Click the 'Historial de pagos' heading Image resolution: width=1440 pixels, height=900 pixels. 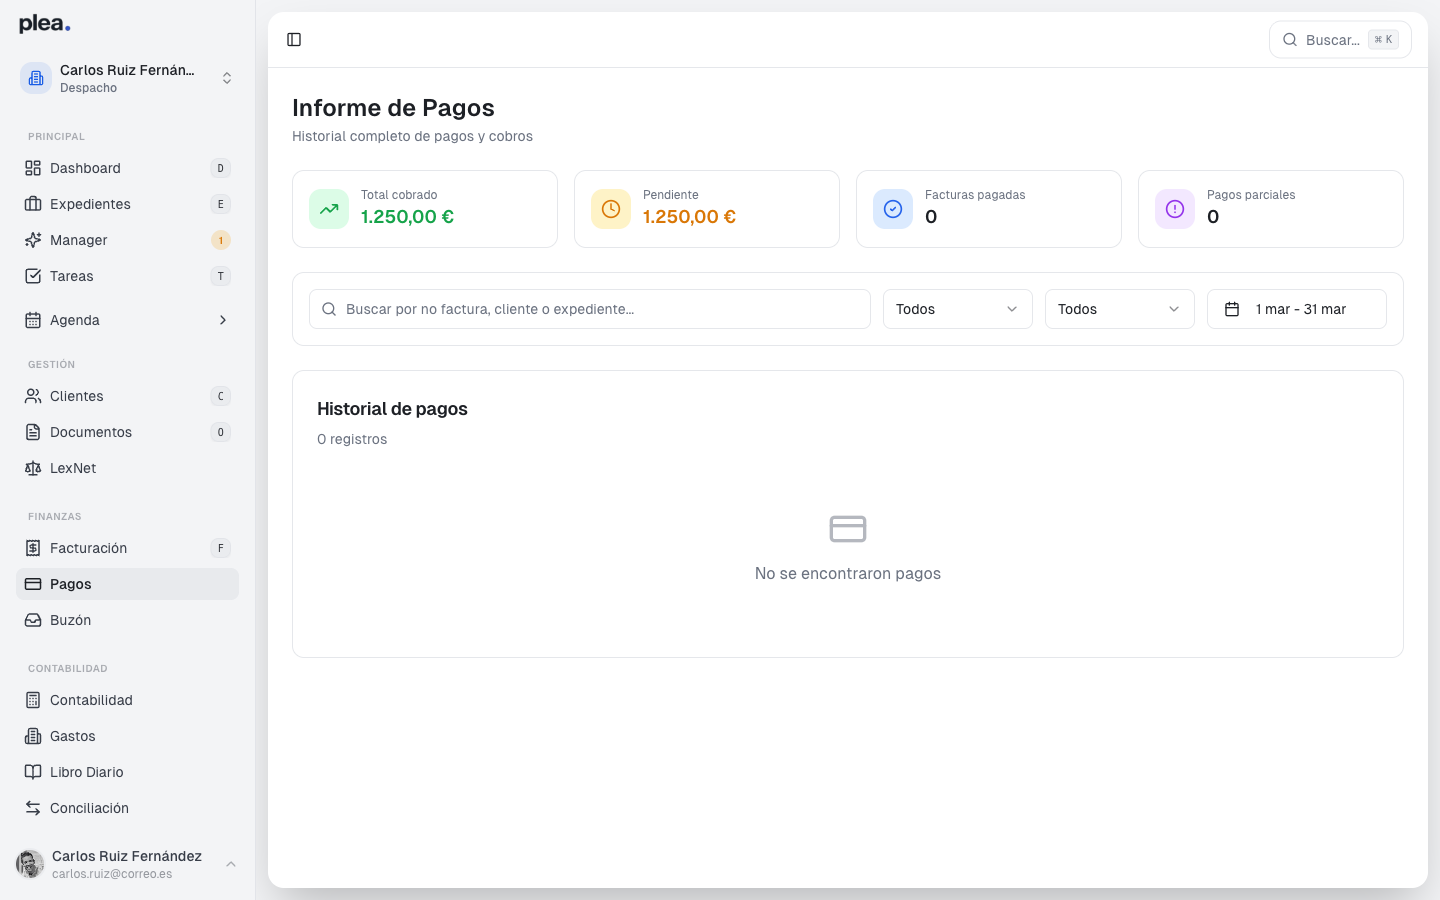pyautogui.click(x=392, y=409)
